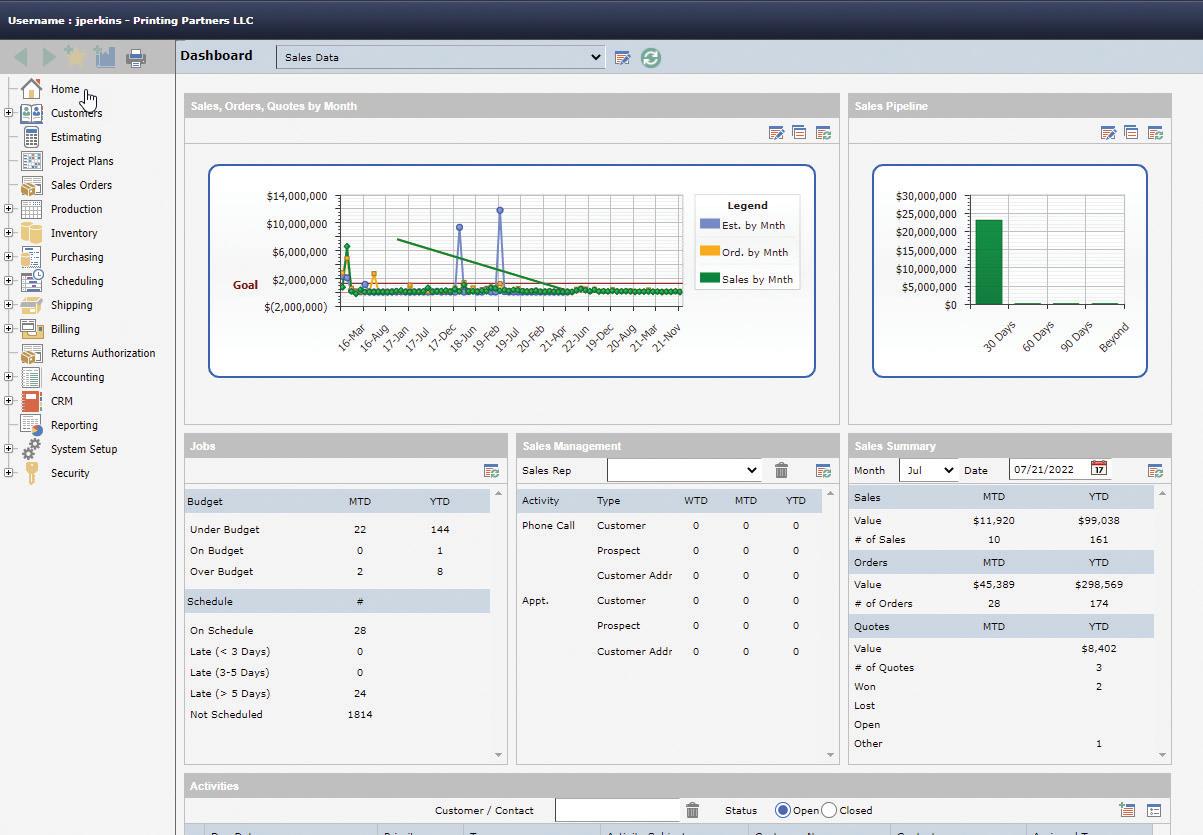Click the edit icon in Sales Pipeline panel
Screen dimensions: 1203x835
pyautogui.click(x=1108, y=132)
